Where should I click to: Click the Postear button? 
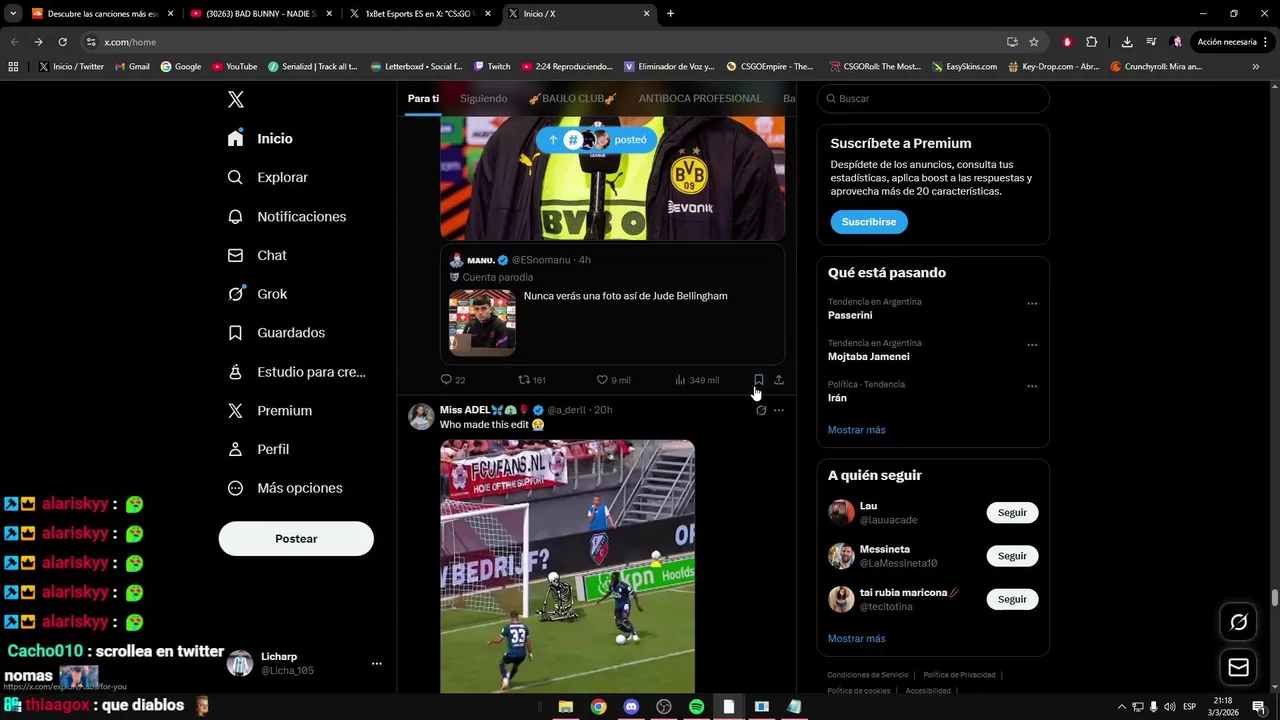pos(296,538)
